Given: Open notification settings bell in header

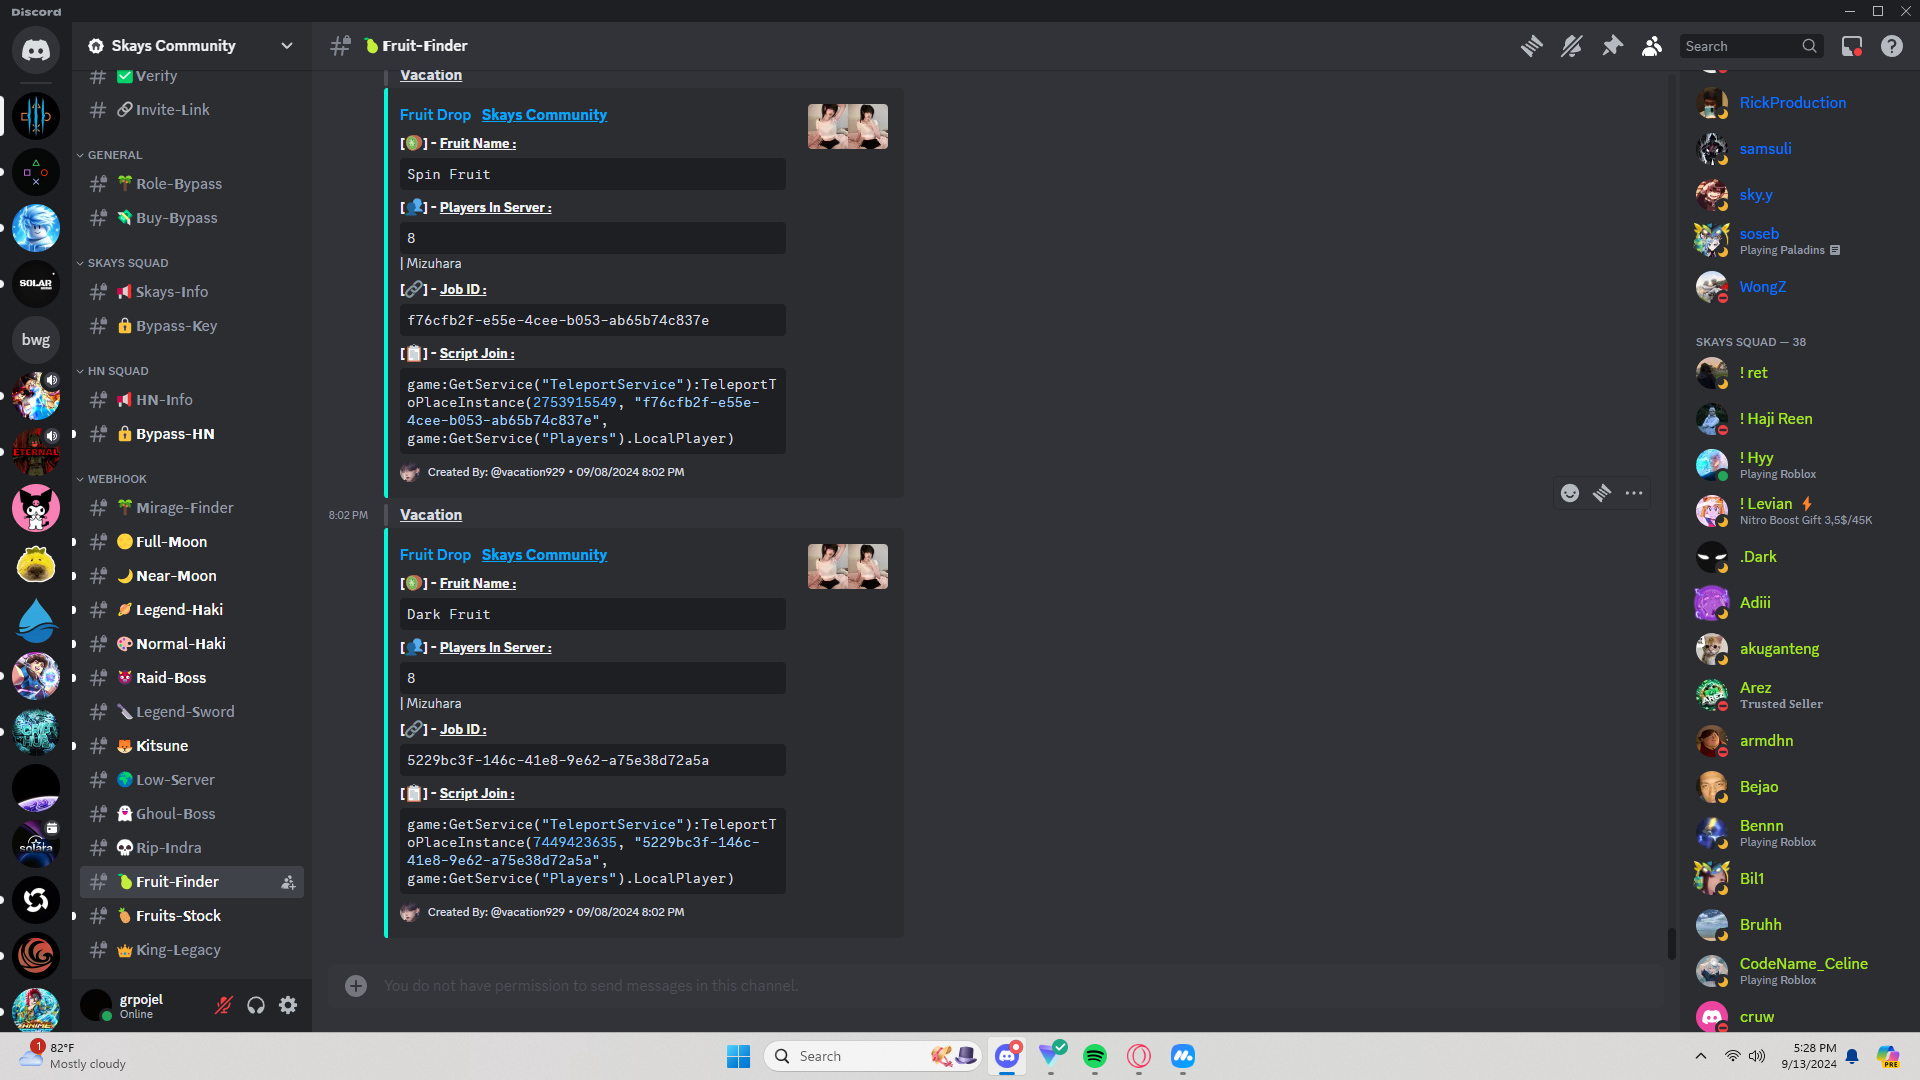Looking at the screenshot, I should 1571,46.
